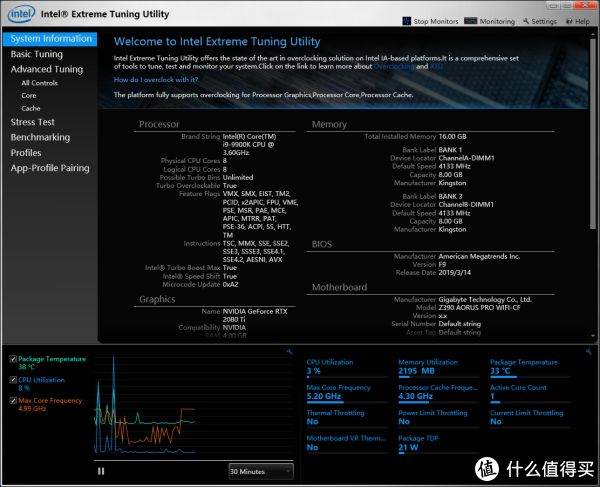
Task: Click the BIOS section heading
Action: pyautogui.click(x=322, y=244)
